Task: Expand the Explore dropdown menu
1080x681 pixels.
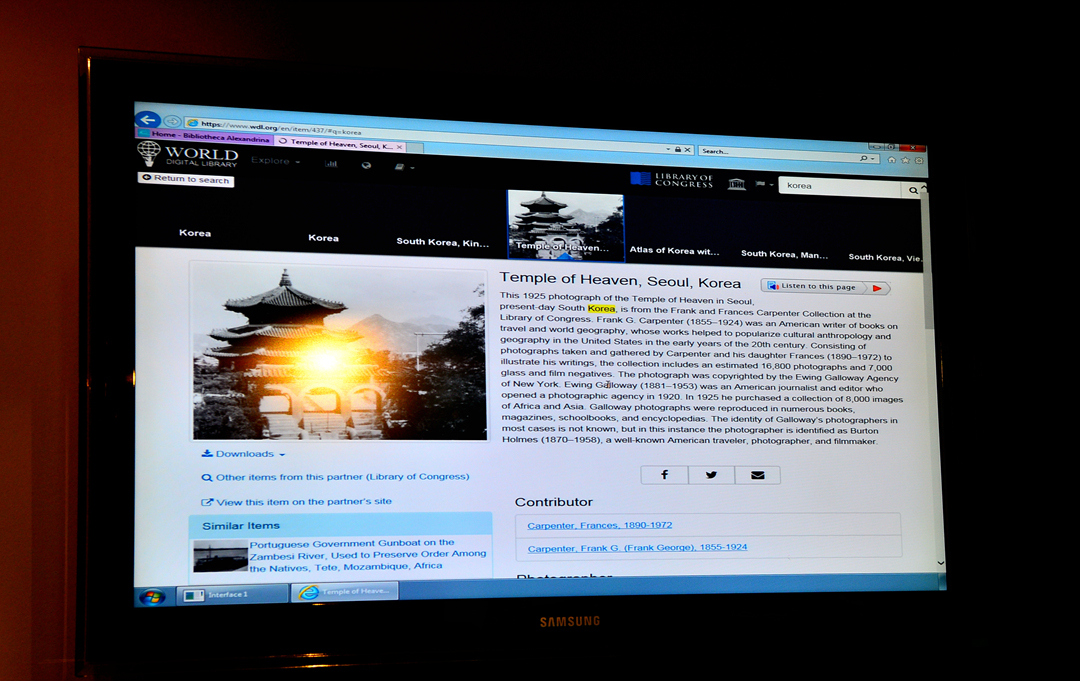Action: (276, 160)
